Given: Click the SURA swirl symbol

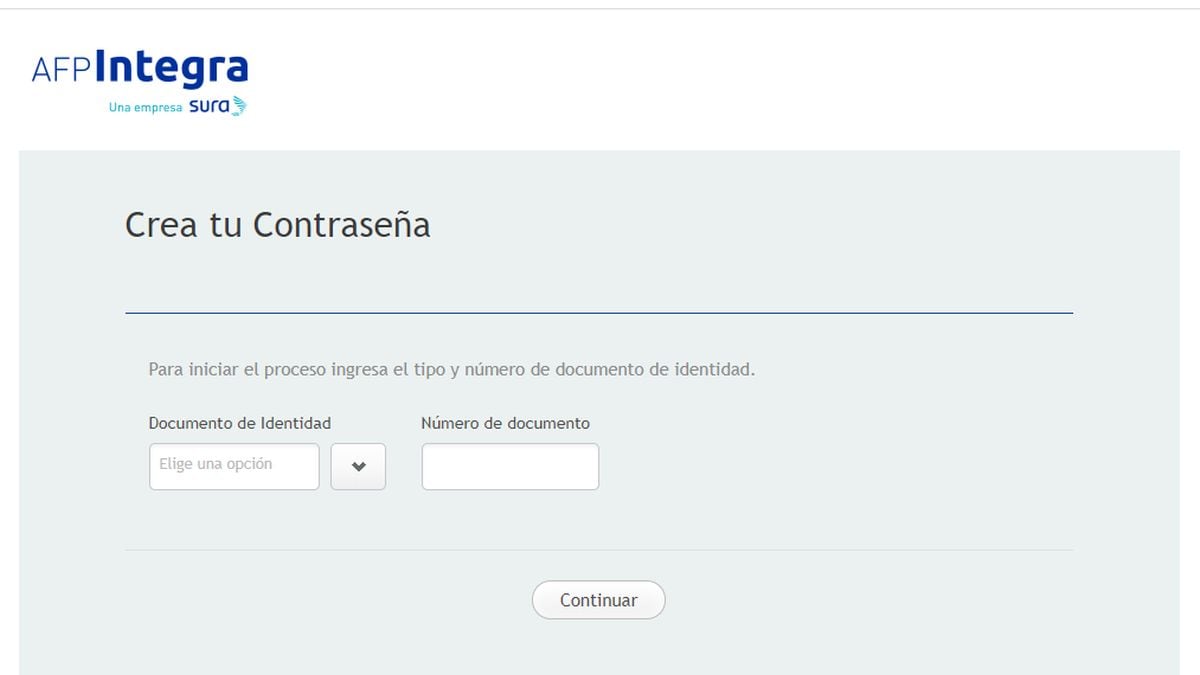Looking at the screenshot, I should 238,104.
